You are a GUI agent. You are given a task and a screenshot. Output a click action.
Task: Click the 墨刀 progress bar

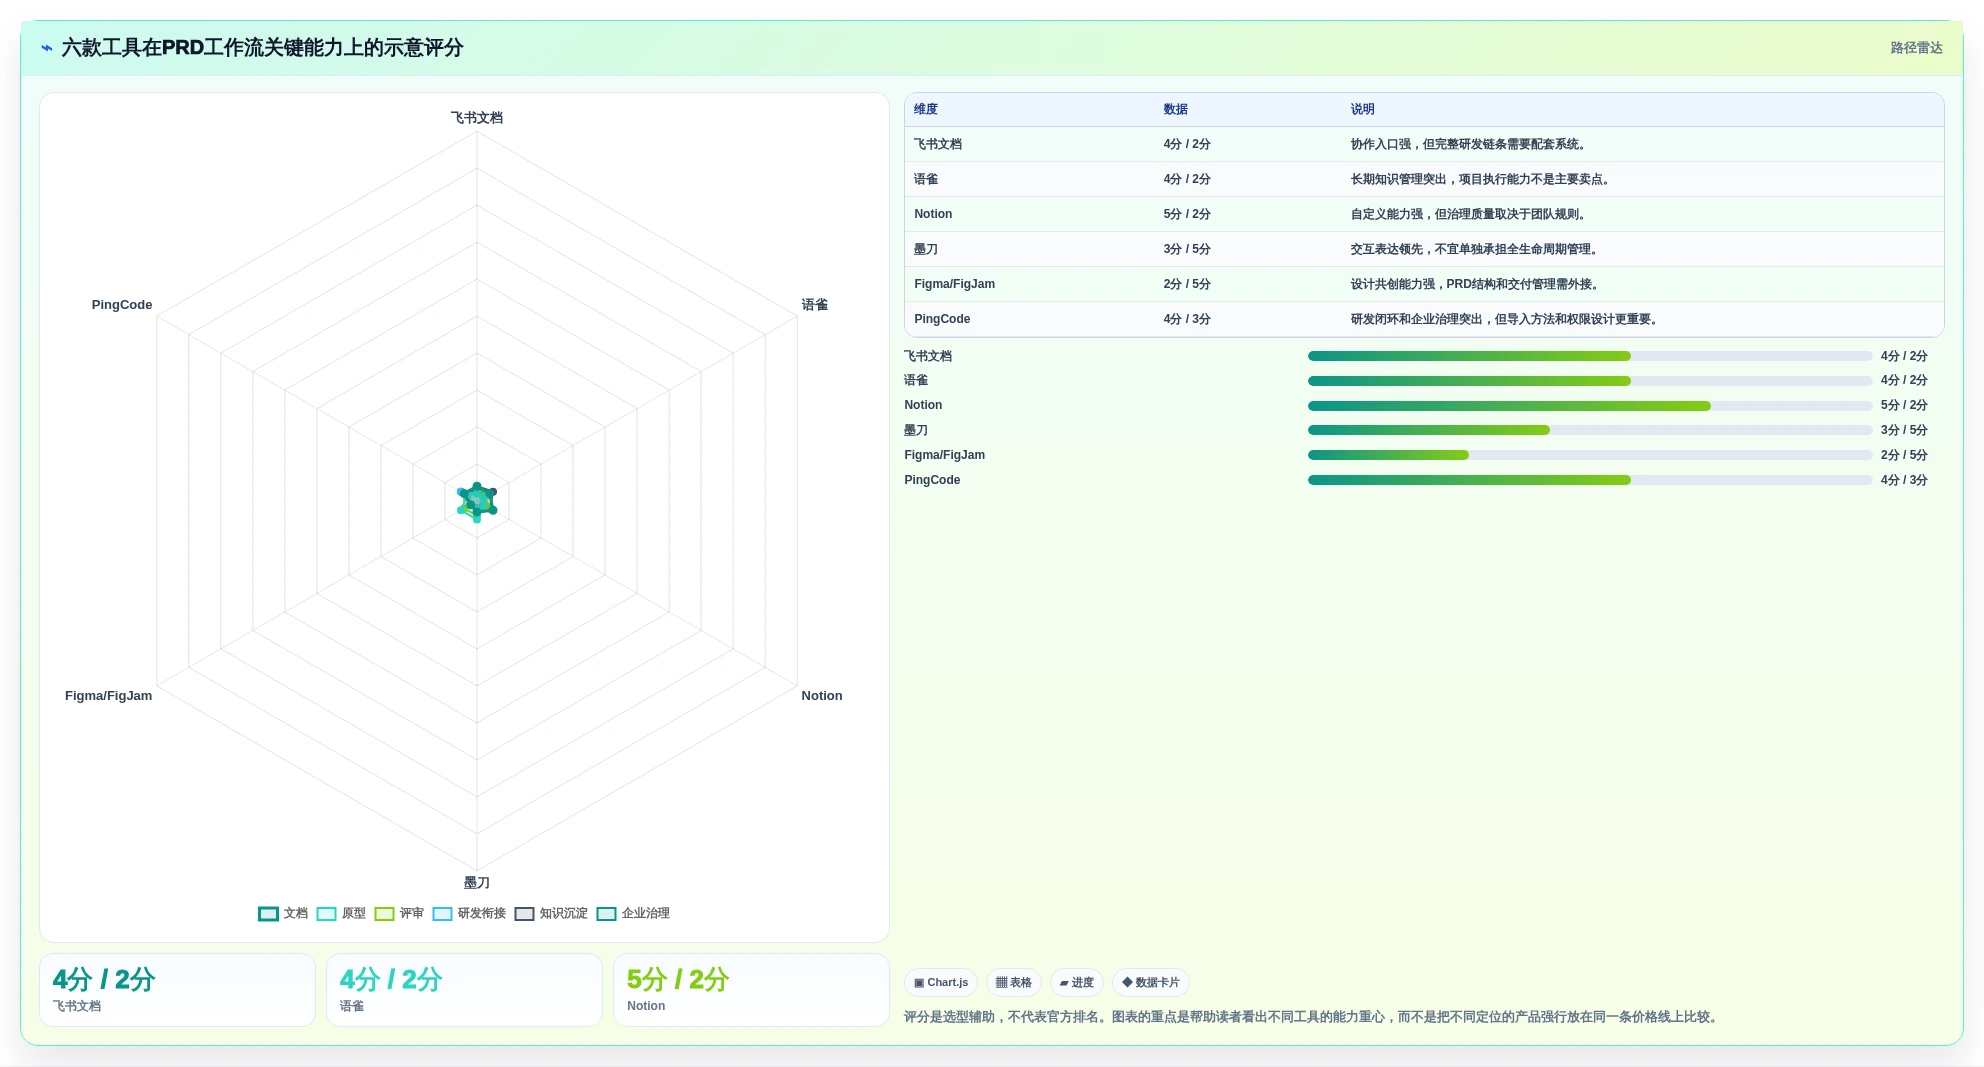coord(1590,430)
